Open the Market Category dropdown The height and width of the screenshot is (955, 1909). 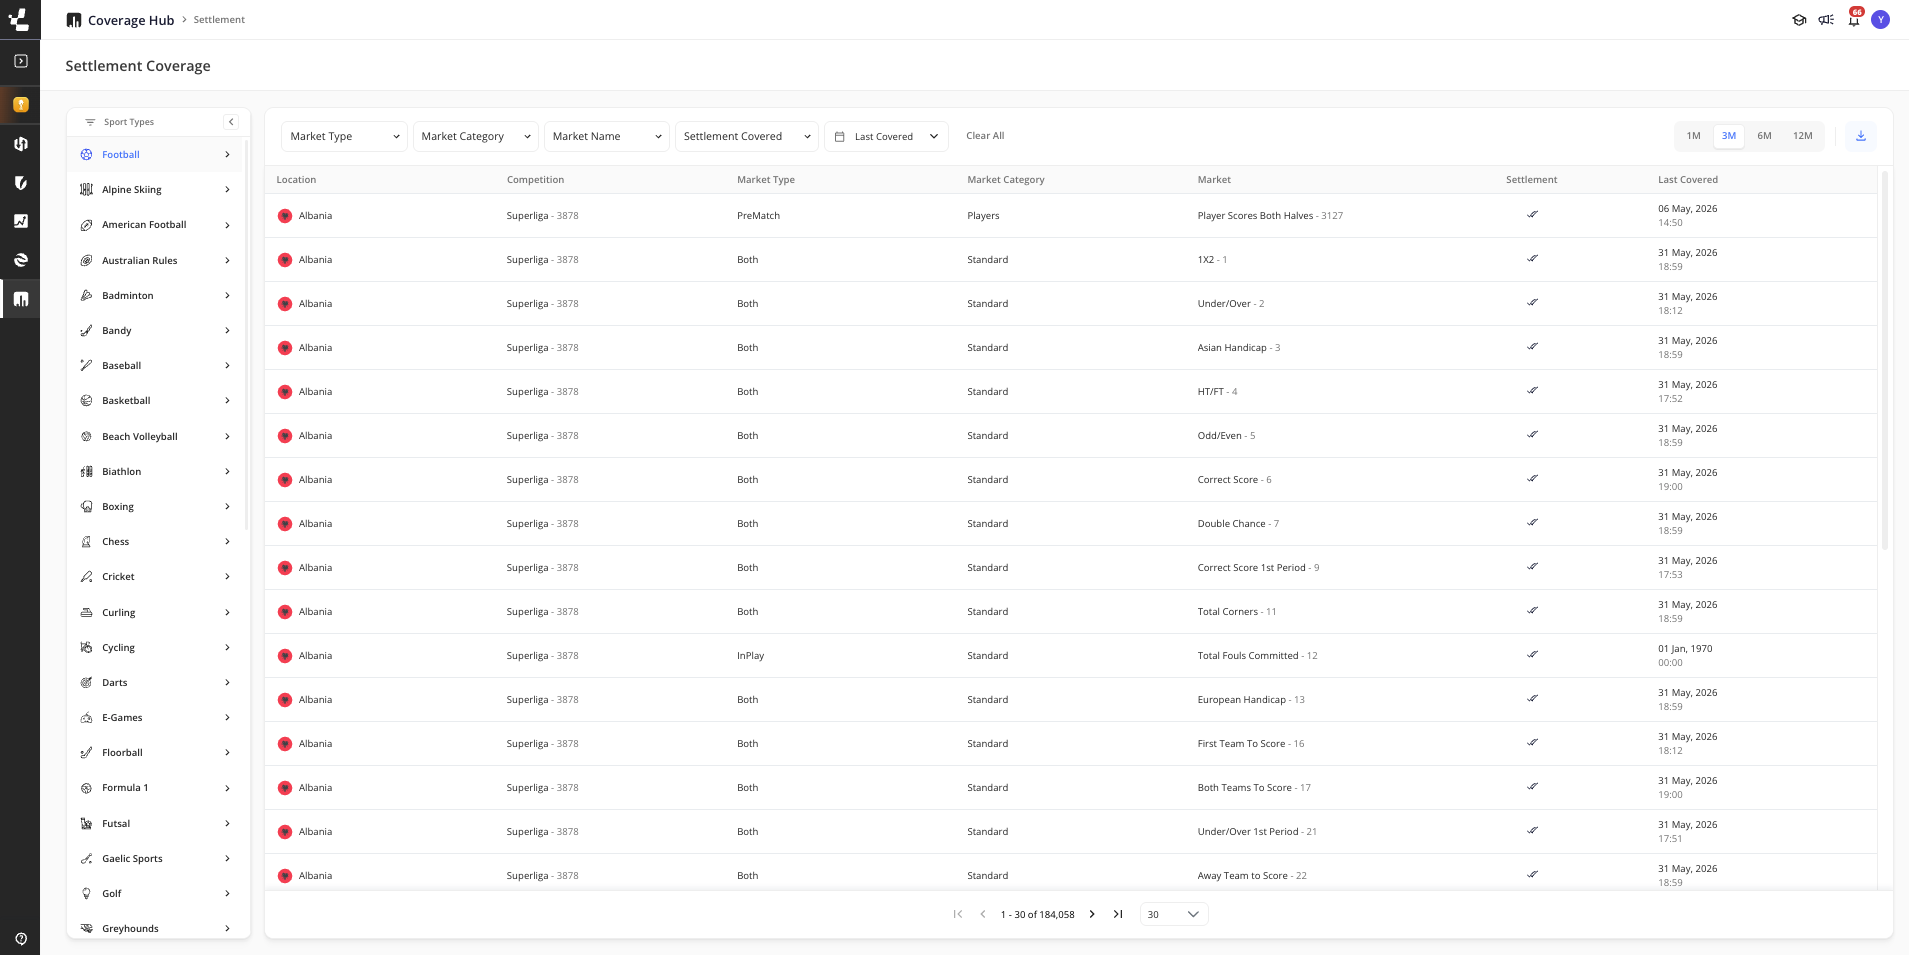coord(475,136)
